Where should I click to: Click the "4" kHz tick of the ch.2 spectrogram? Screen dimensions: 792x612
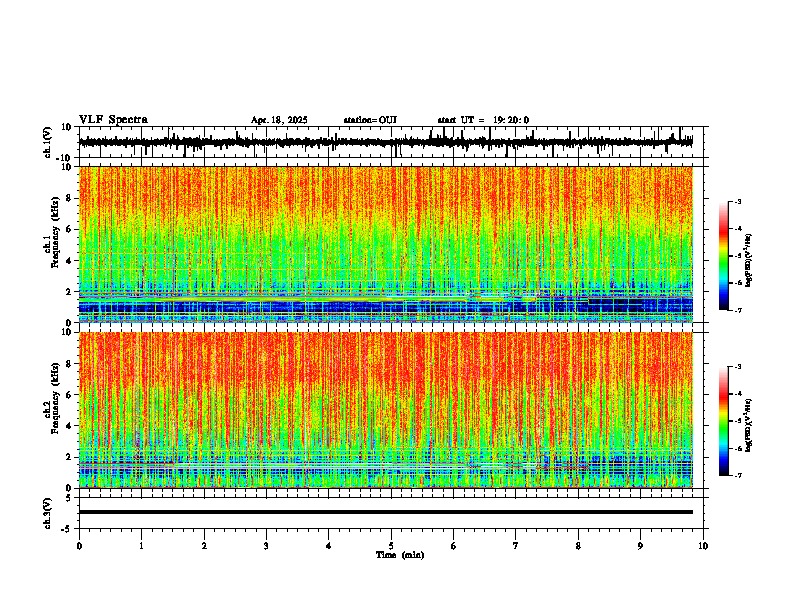click(x=70, y=426)
